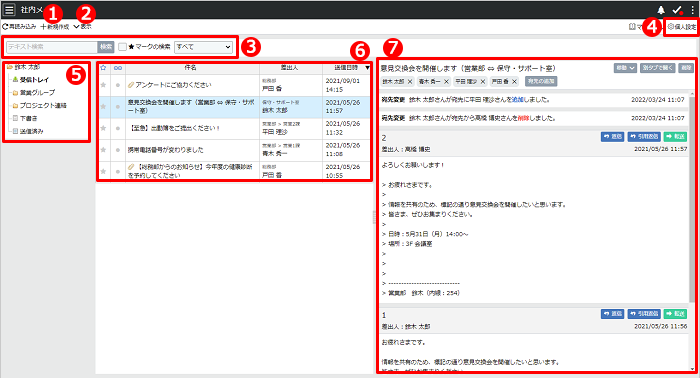Open the notification bell
The width and height of the screenshot is (700, 378).
point(661,10)
